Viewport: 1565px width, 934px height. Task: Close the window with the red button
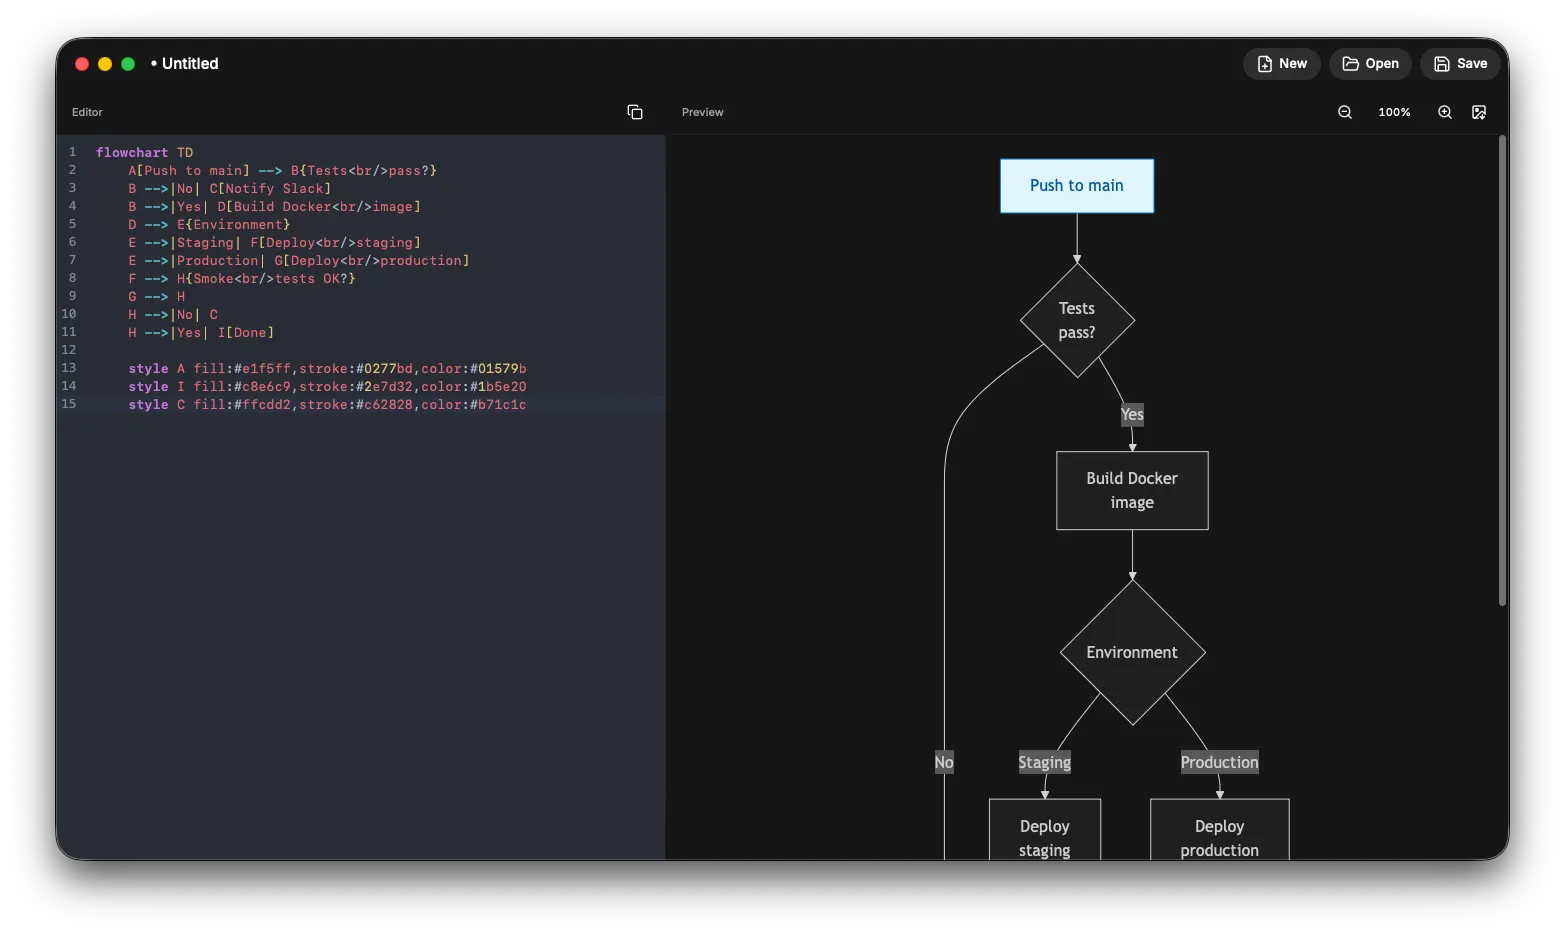pos(82,64)
